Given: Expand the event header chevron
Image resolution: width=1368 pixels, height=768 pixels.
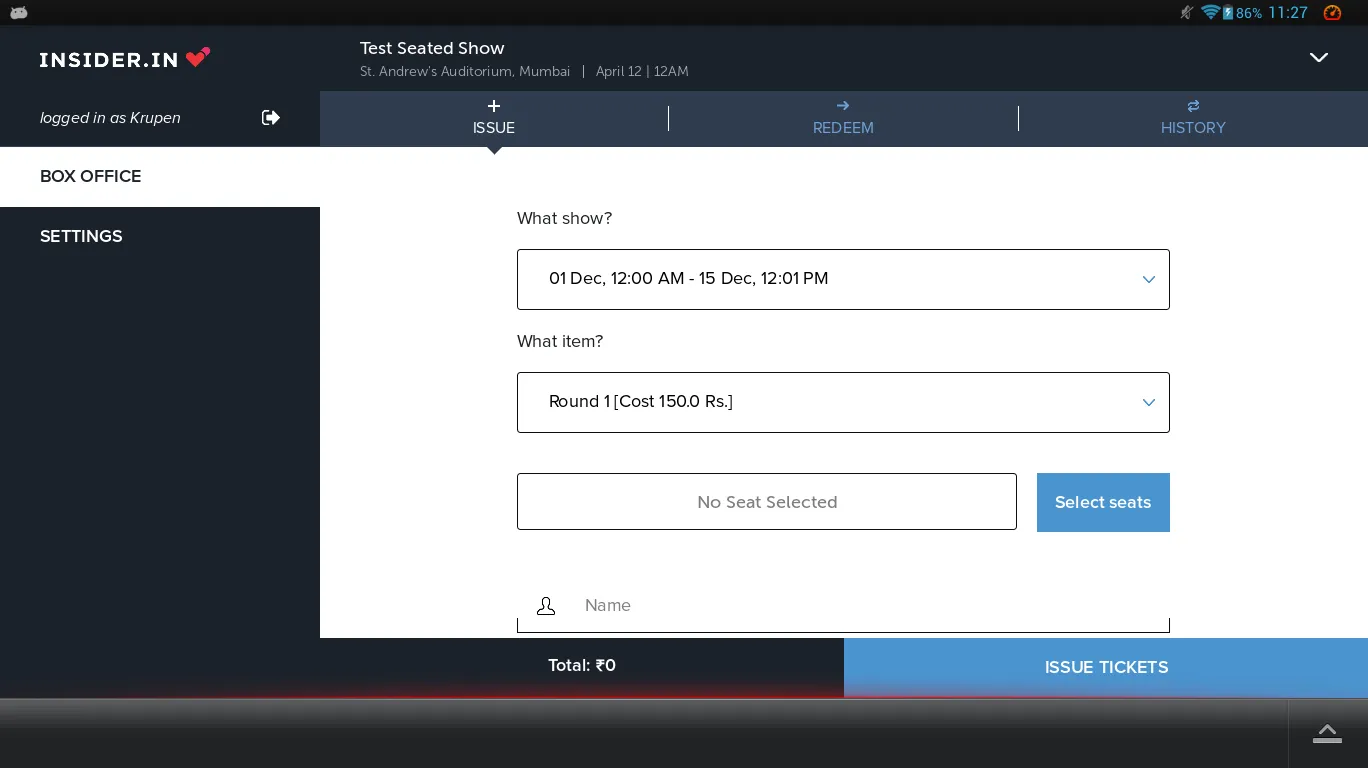Looking at the screenshot, I should [x=1319, y=58].
